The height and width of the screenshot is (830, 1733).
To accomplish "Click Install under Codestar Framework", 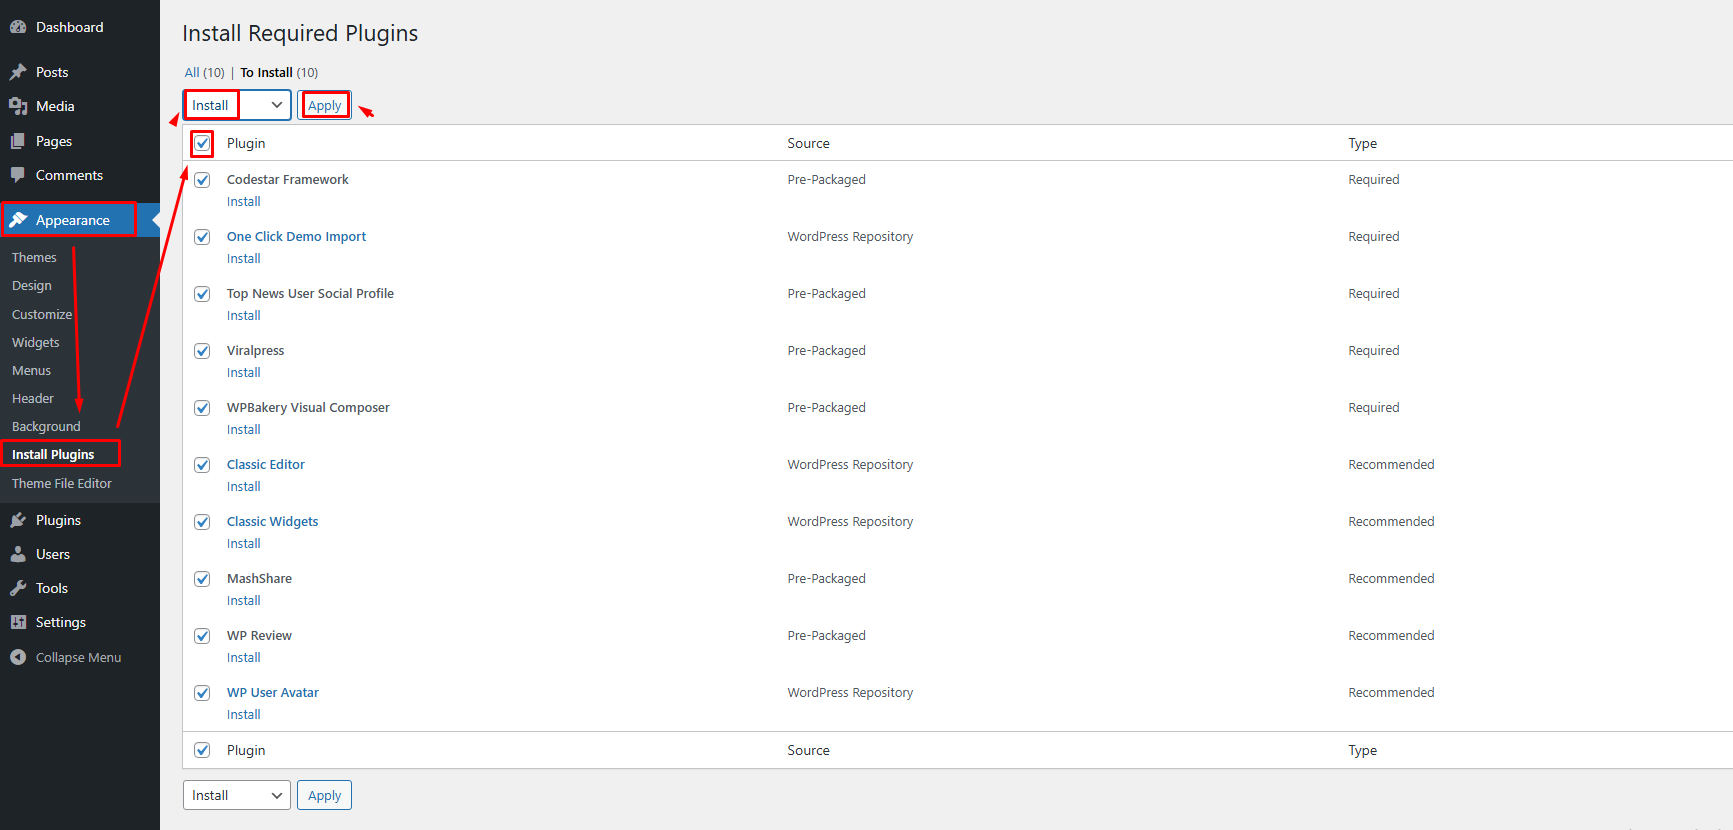I will [x=243, y=202].
